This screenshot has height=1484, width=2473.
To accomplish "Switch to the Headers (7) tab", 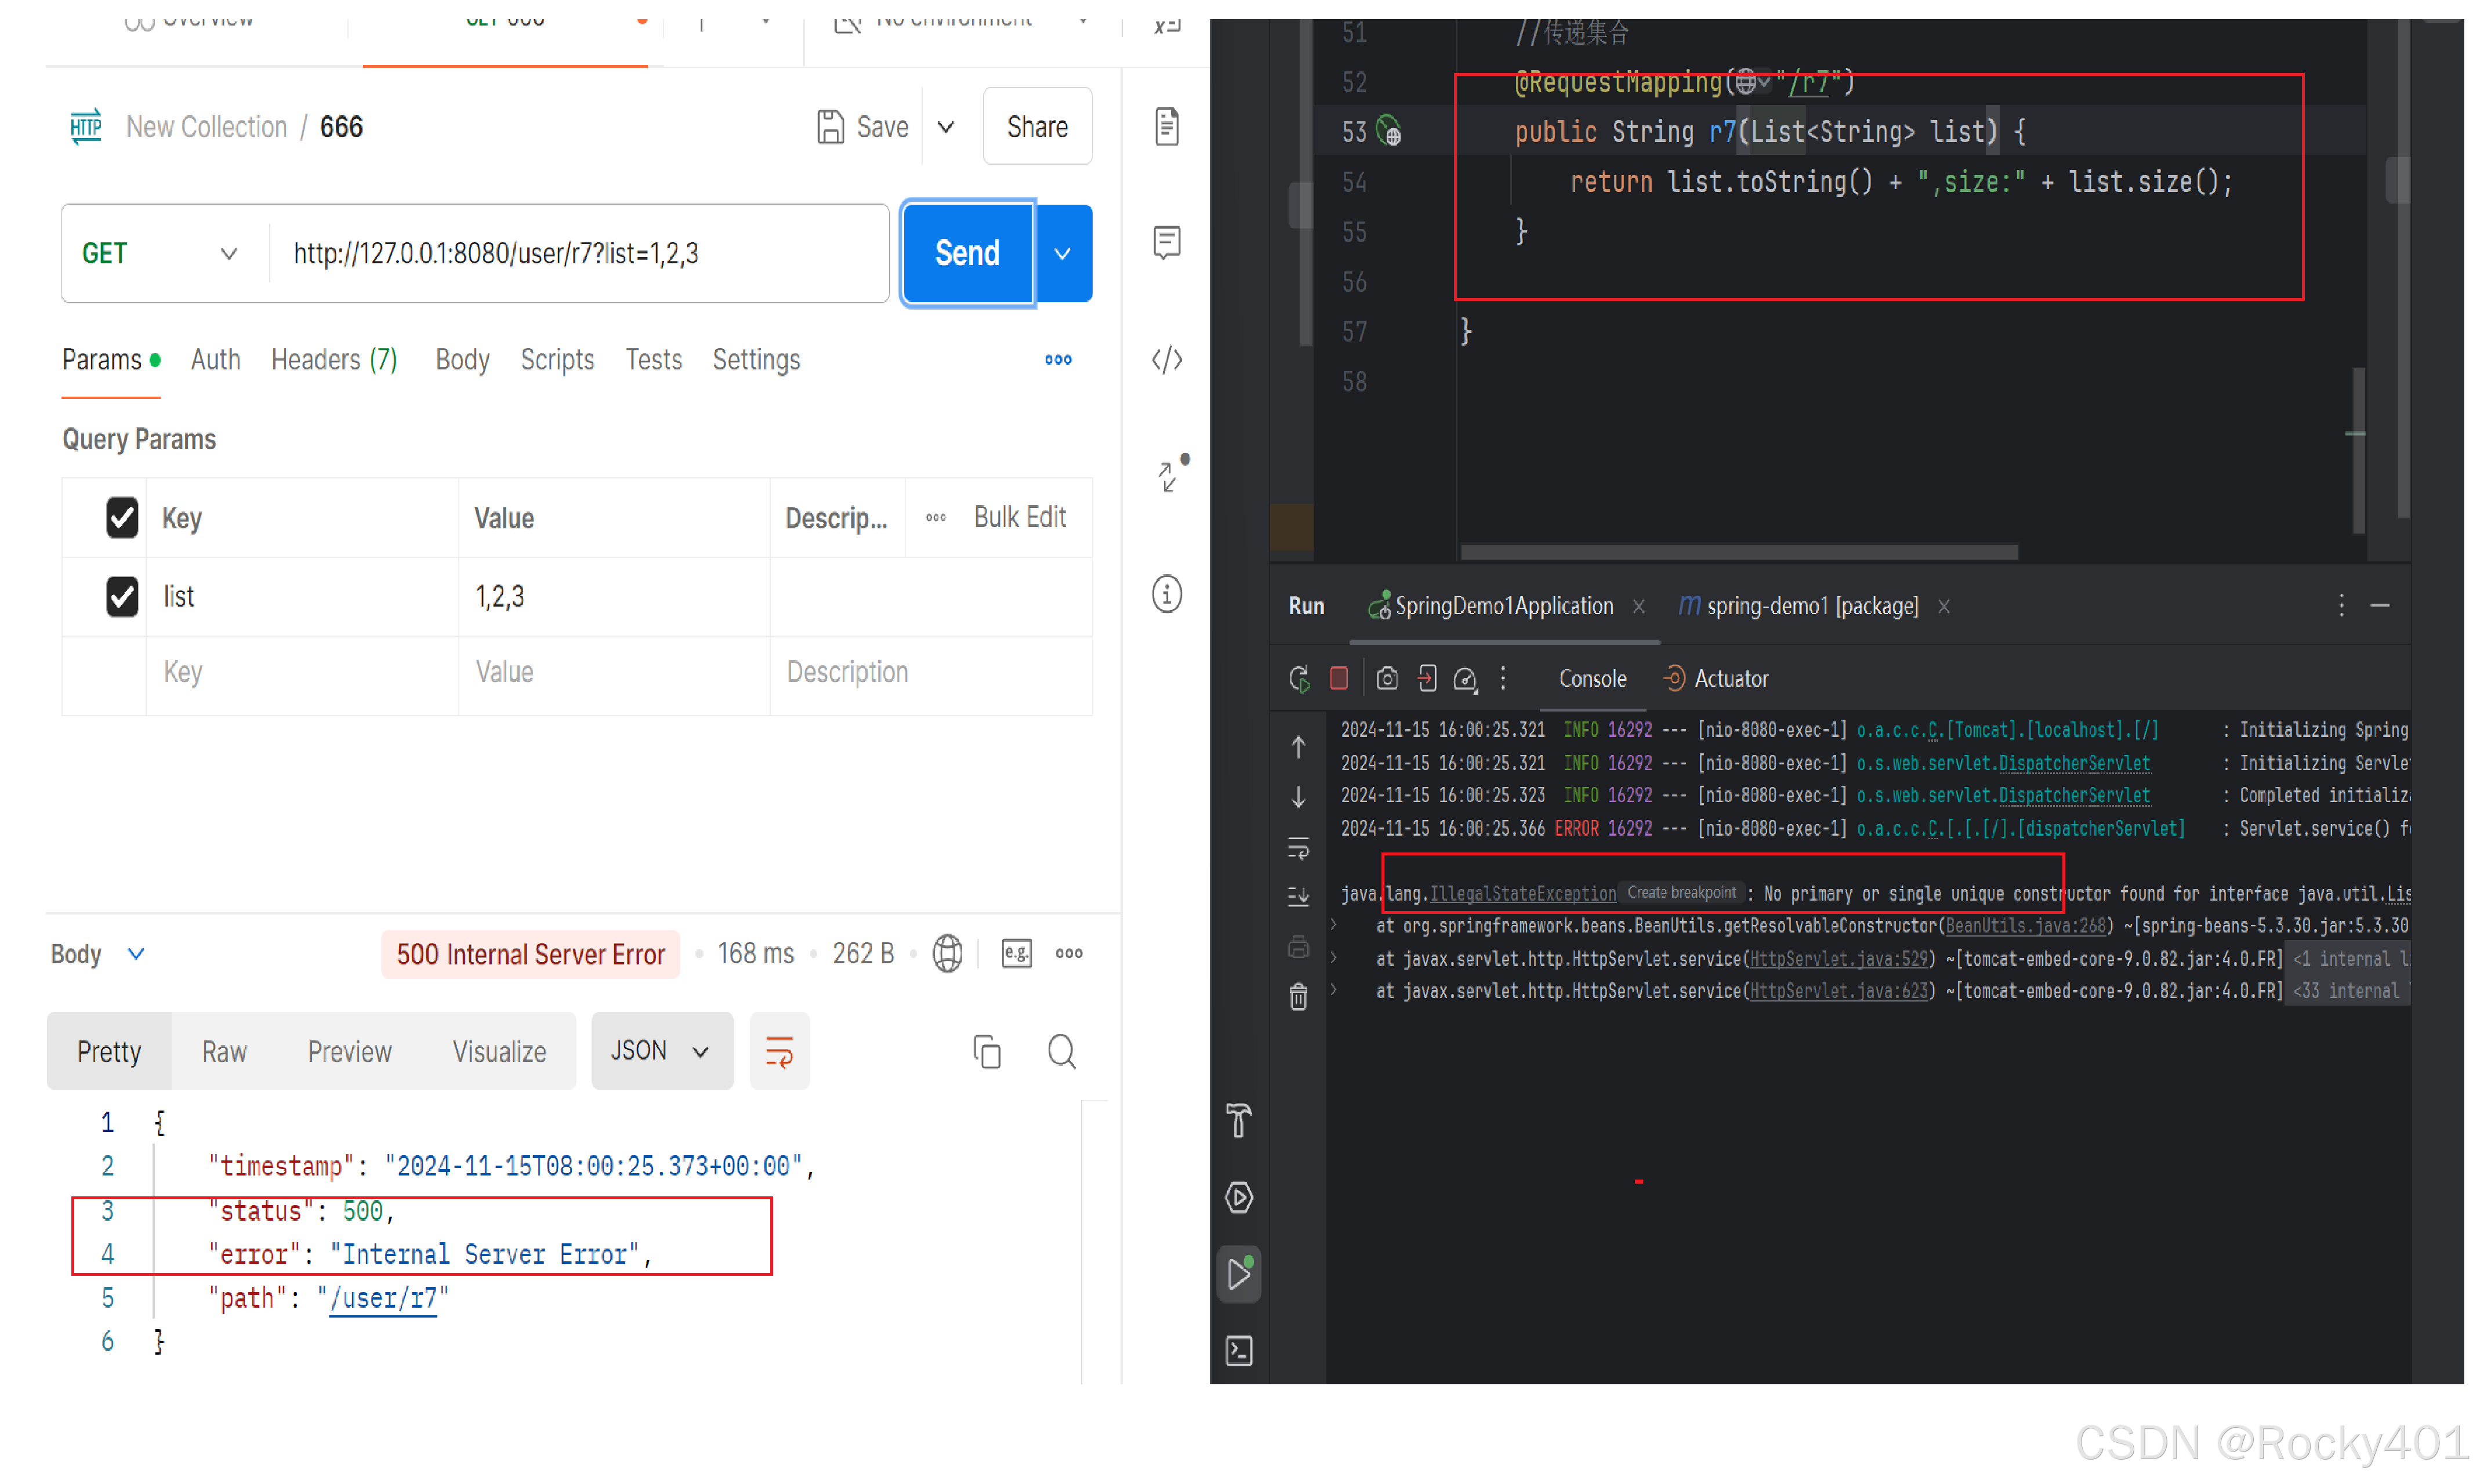I will coord(334,360).
